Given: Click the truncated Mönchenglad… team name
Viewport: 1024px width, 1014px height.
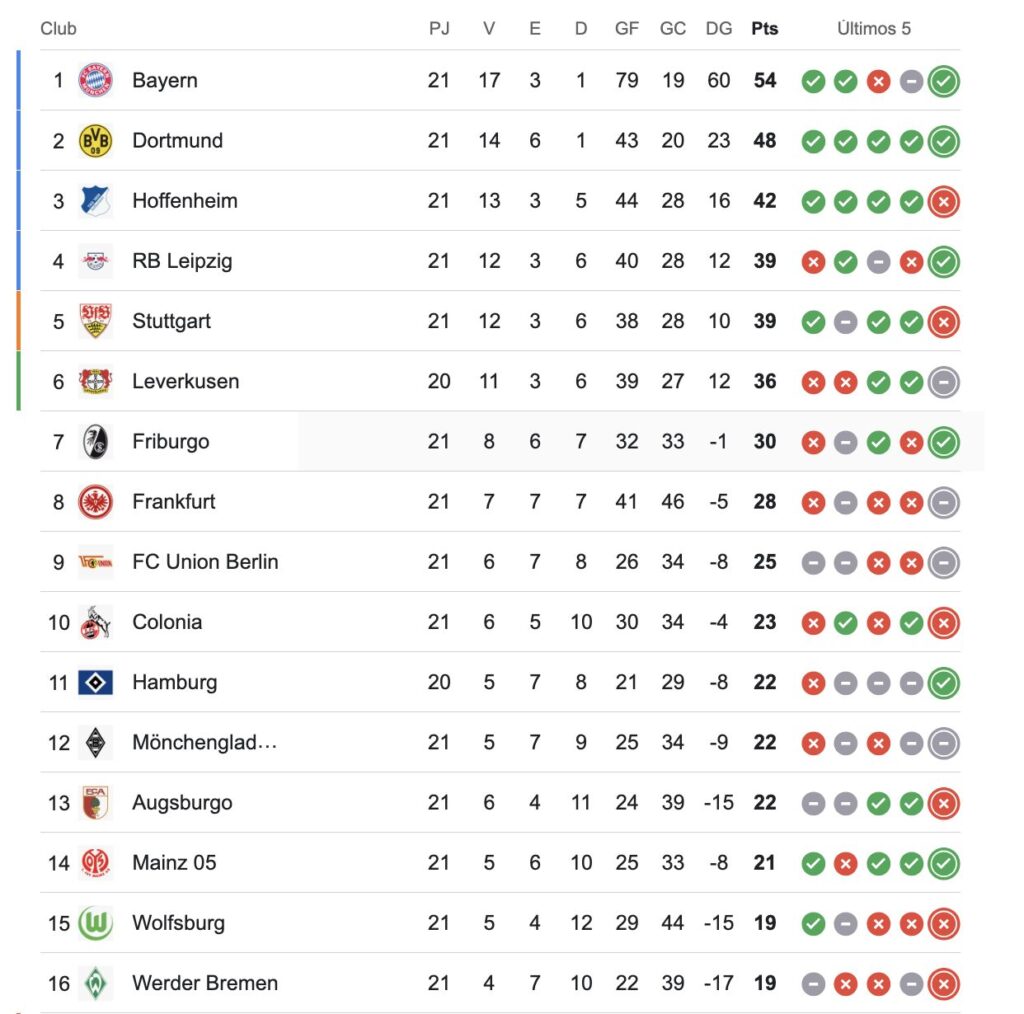Looking at the screenshot, I should (x=204, y=743).
